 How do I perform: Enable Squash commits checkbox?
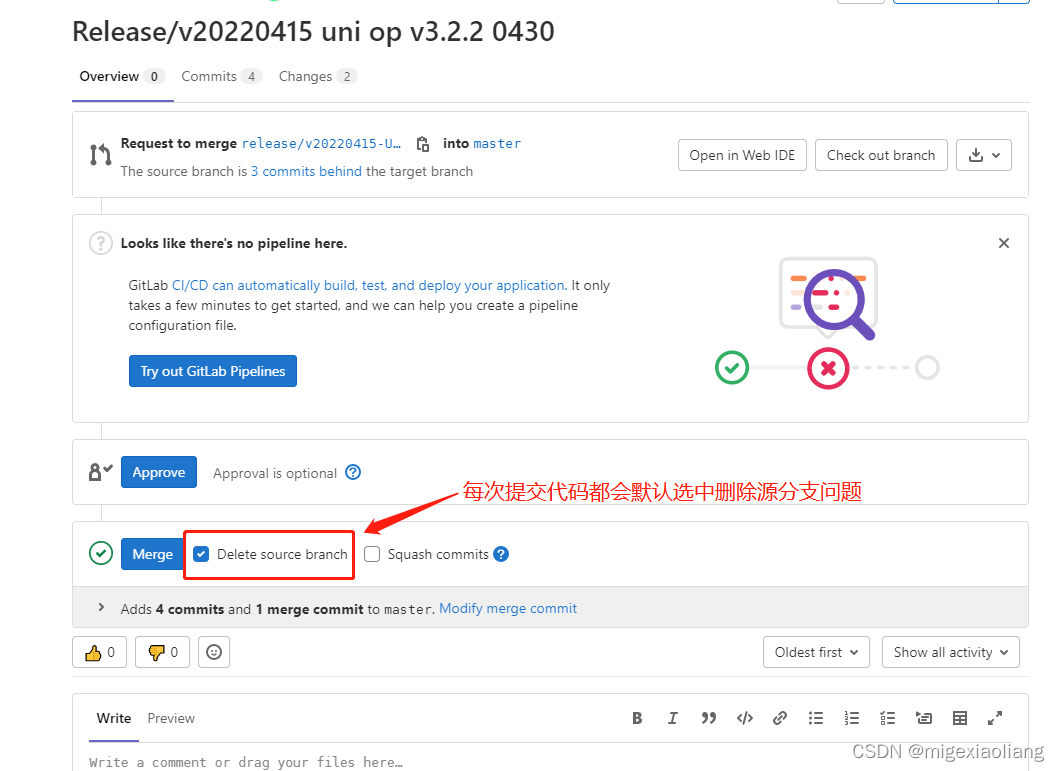tap(372, 554)
